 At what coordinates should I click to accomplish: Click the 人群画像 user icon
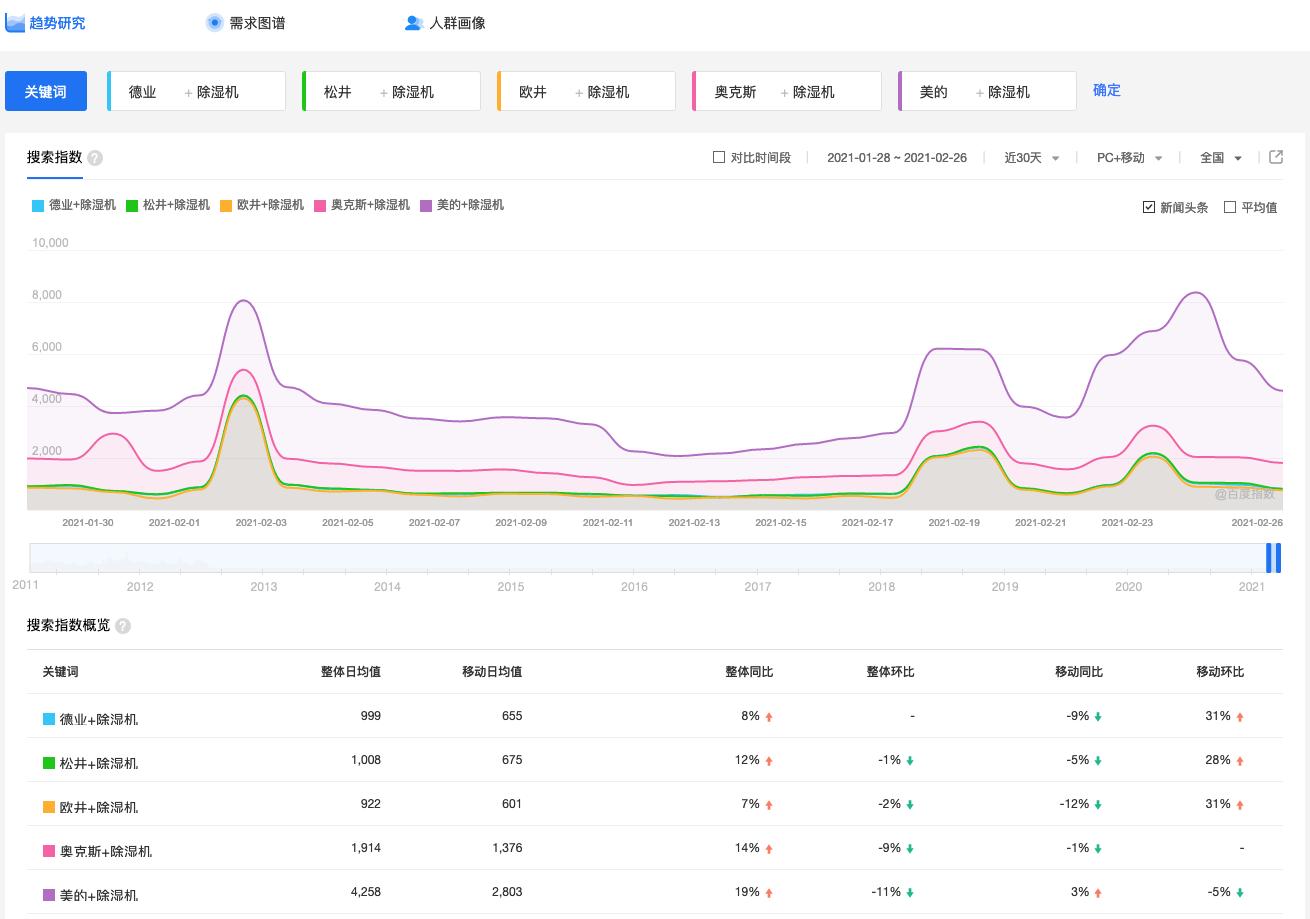(413, 22)
